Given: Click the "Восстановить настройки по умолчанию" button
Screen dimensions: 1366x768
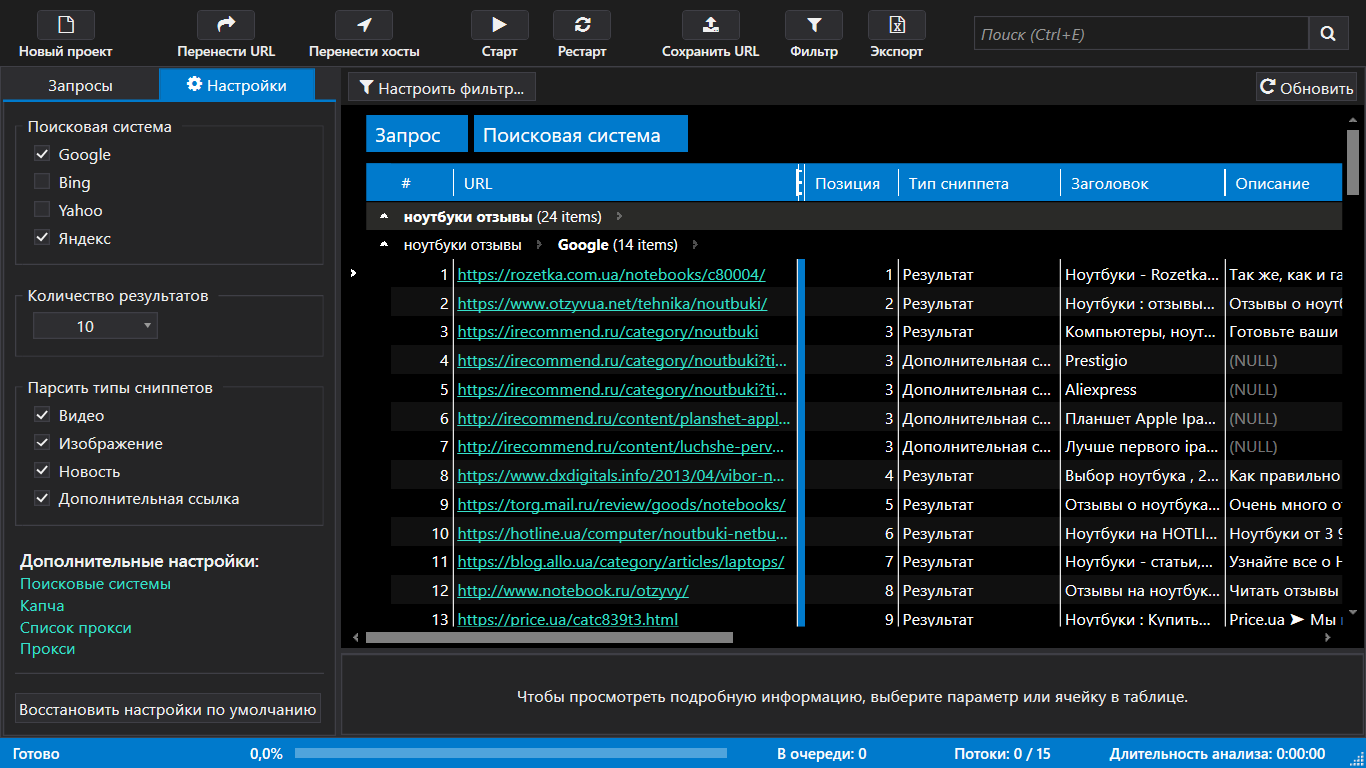Looking at the screenshot, I should pos(168,710).
